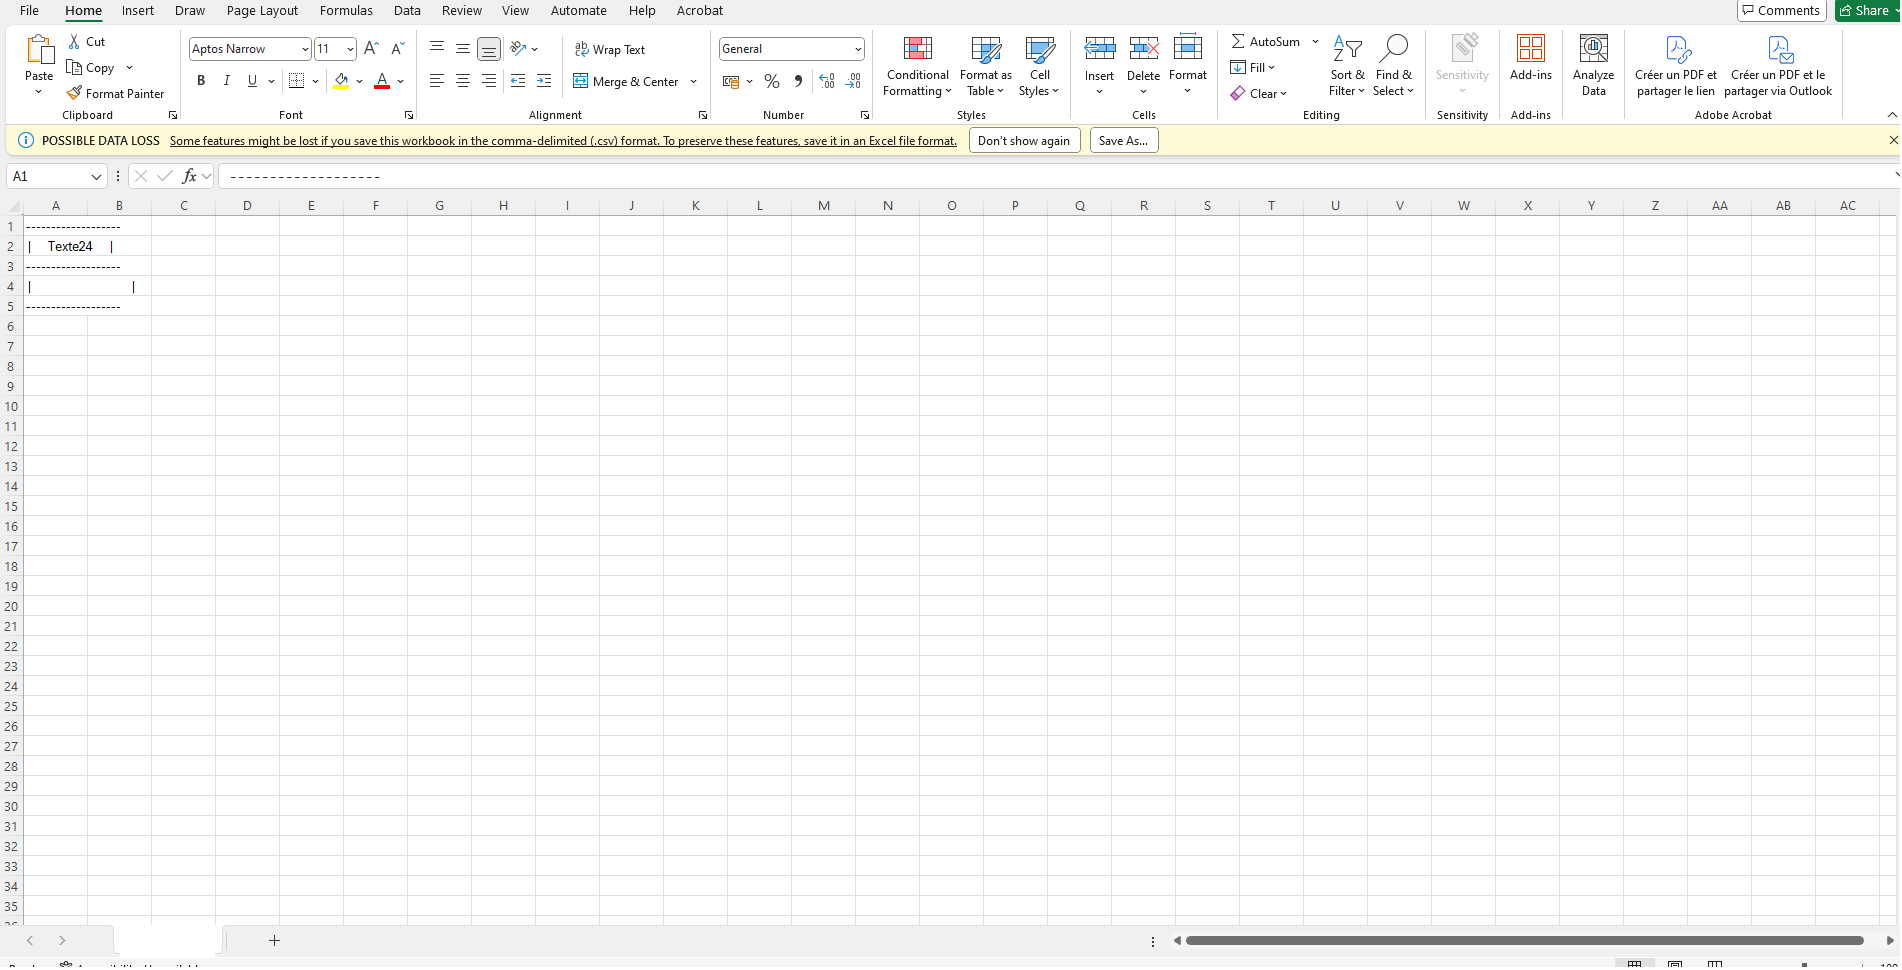Screen dimensions: 1902x970
Task: Switch to the Formulas tab
Action: pos(346,11)
